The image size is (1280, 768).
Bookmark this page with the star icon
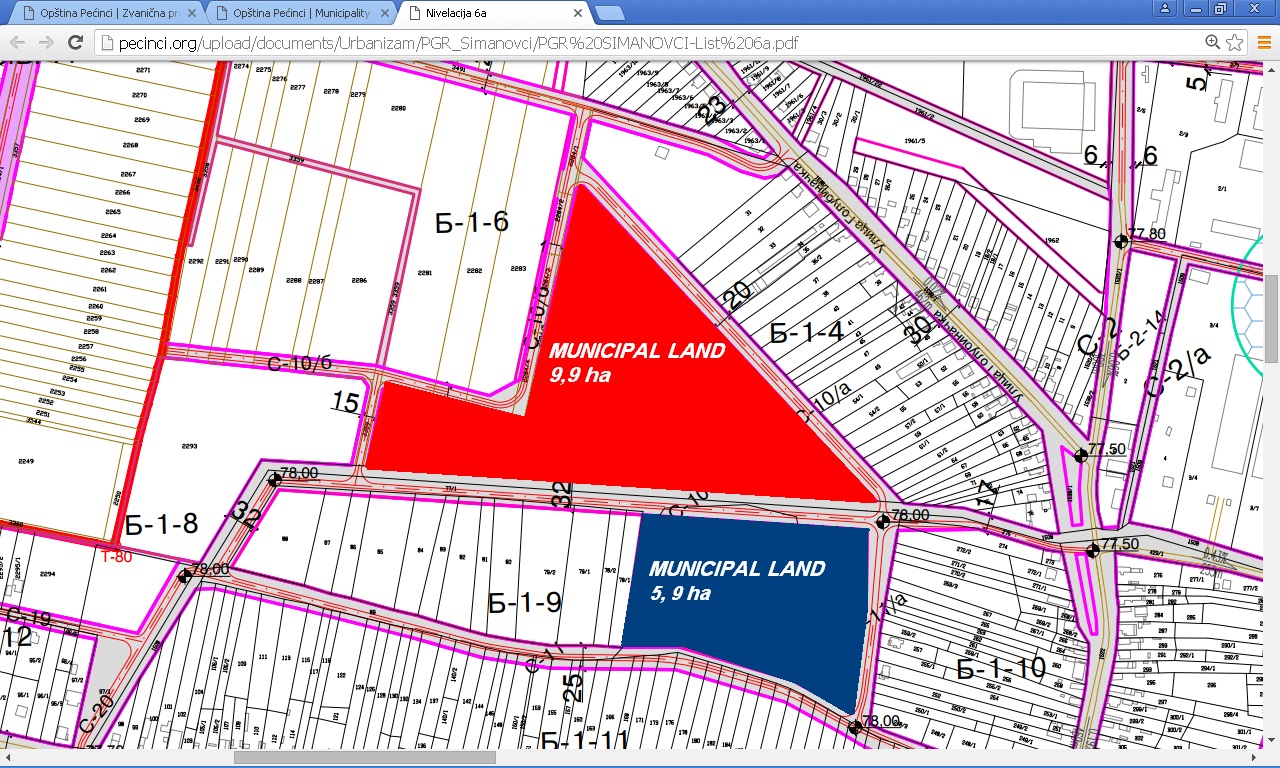1235,43
